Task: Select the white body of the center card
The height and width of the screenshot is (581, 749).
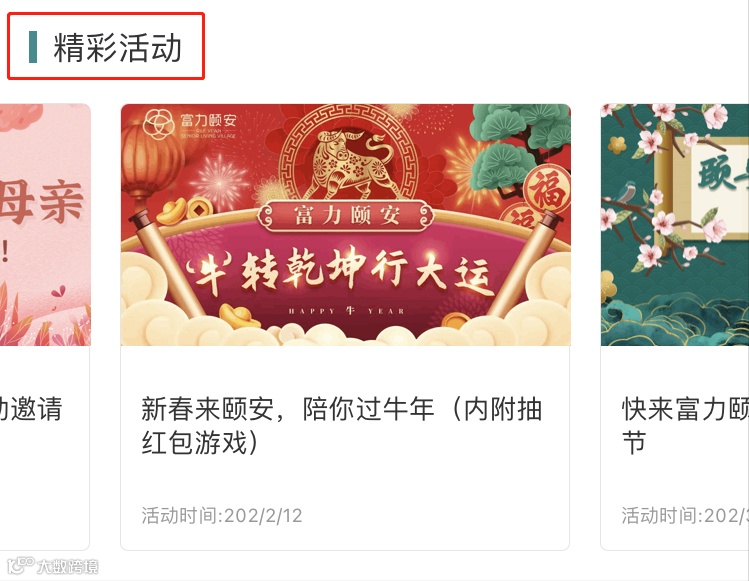Action: pyautogui.click(x=345, y=448)
